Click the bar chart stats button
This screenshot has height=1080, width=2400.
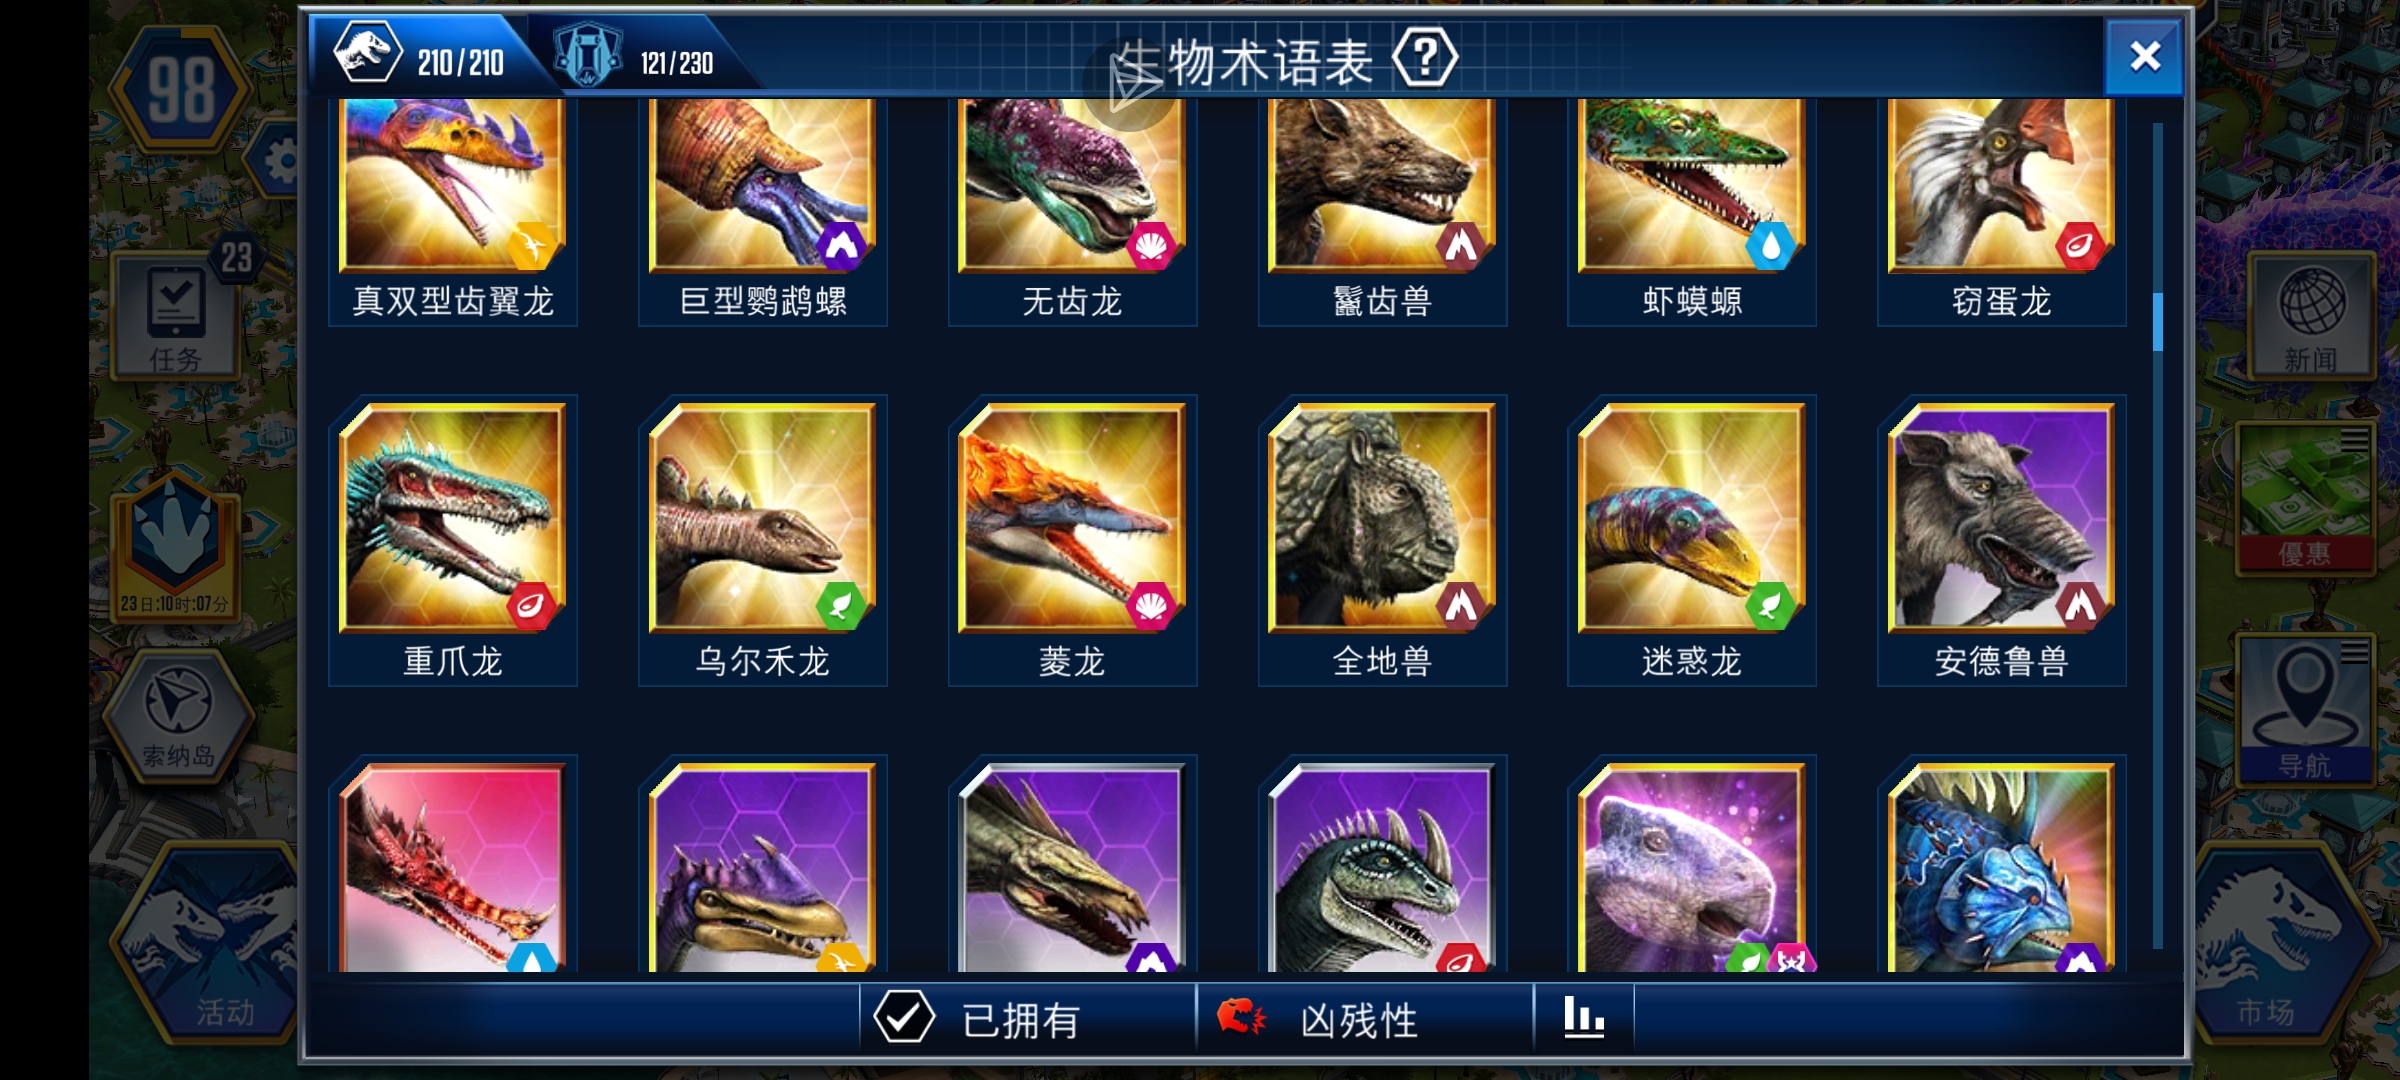tap(1584, 1018)
